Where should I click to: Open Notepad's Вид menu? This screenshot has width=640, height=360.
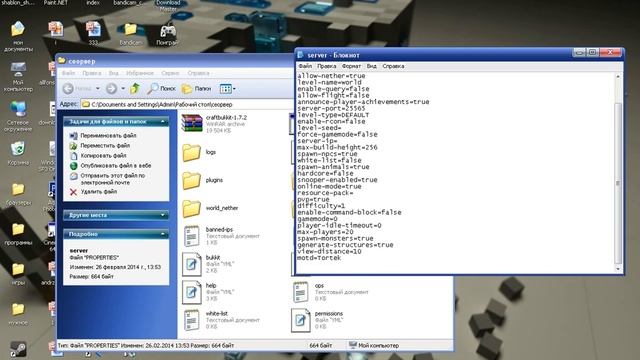371,66
